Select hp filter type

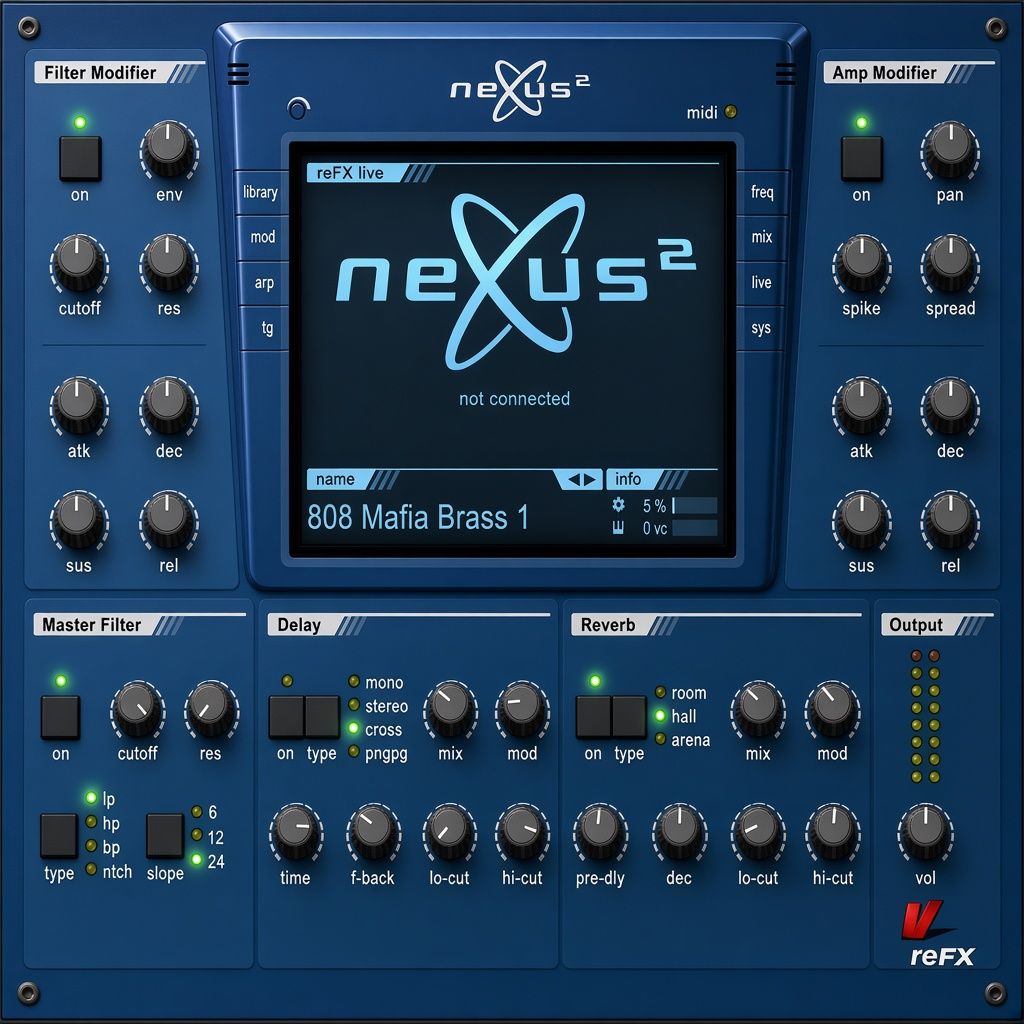[x=103, y=823]
